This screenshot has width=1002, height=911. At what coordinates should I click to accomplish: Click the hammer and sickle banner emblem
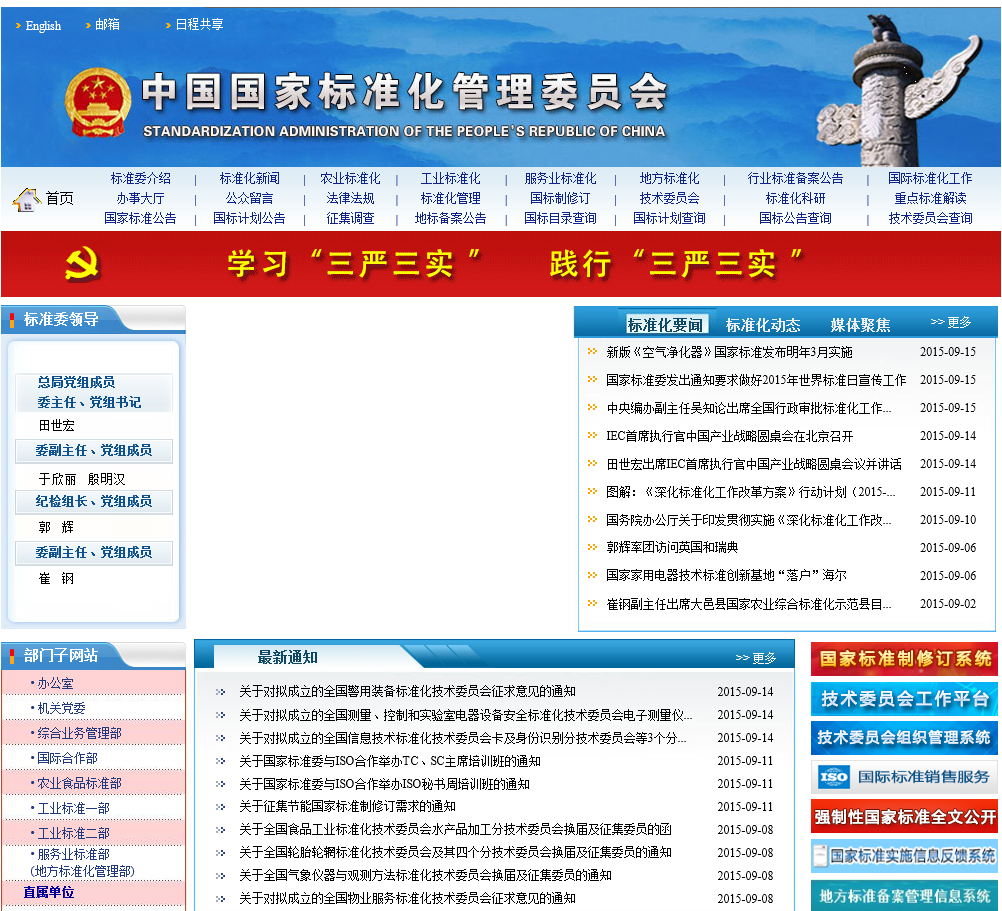(82, 264)
